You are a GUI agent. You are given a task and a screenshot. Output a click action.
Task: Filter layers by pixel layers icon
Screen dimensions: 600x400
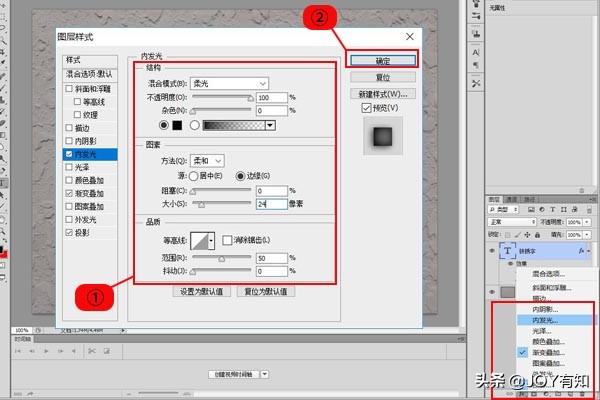(531, 209)
